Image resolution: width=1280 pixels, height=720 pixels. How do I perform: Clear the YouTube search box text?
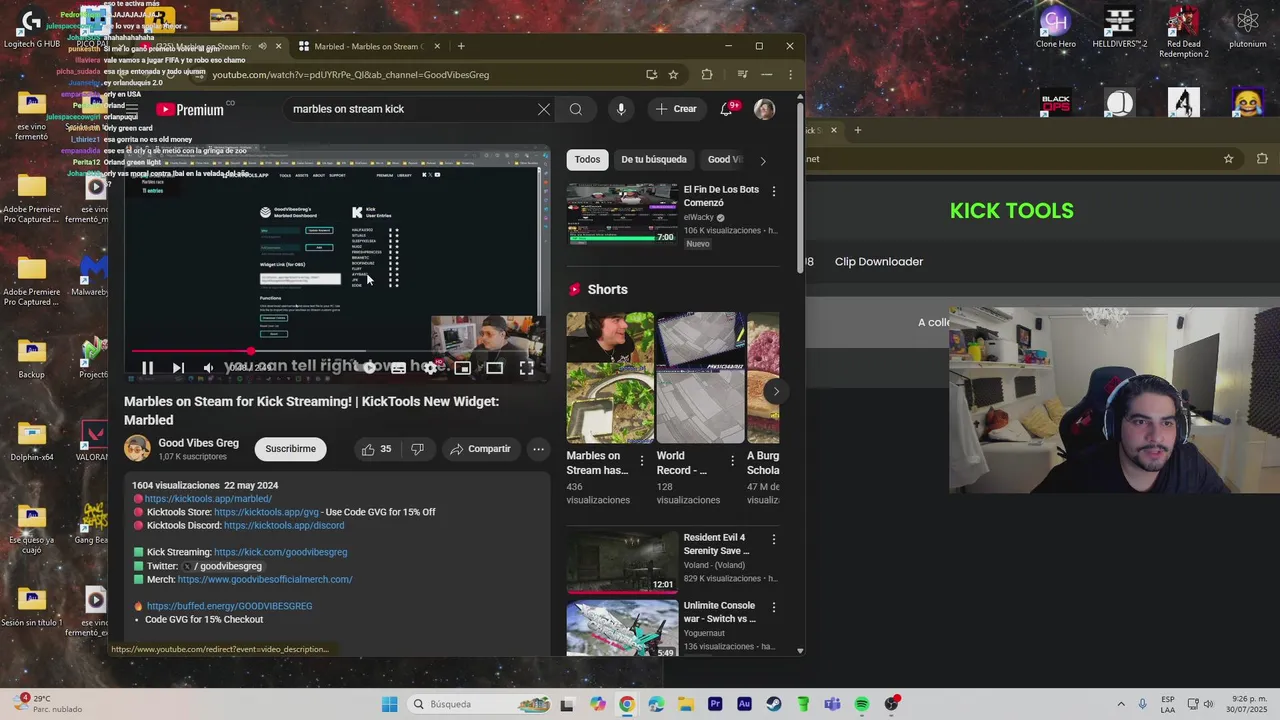[x=544, y=109]
